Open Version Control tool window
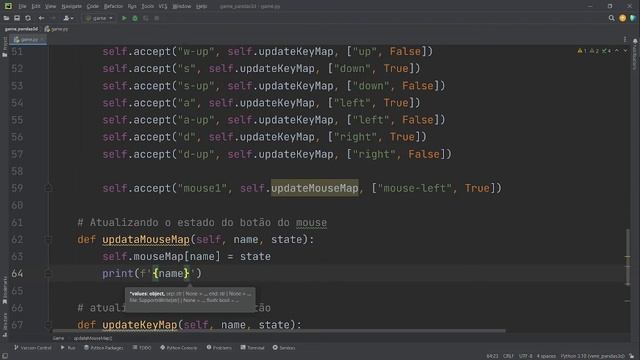The width and height of the screenshot is (640, 360). [33, 348]
